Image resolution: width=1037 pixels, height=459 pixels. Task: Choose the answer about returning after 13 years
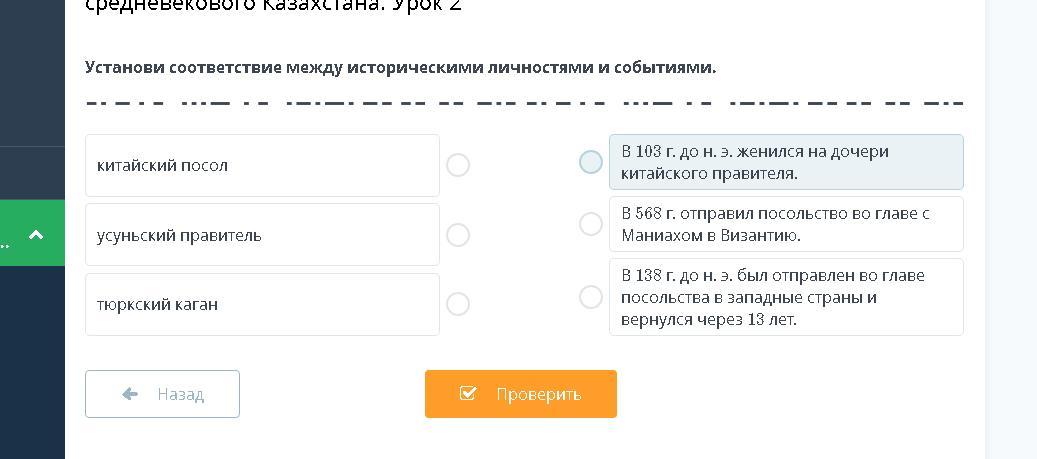click(786, 297)
